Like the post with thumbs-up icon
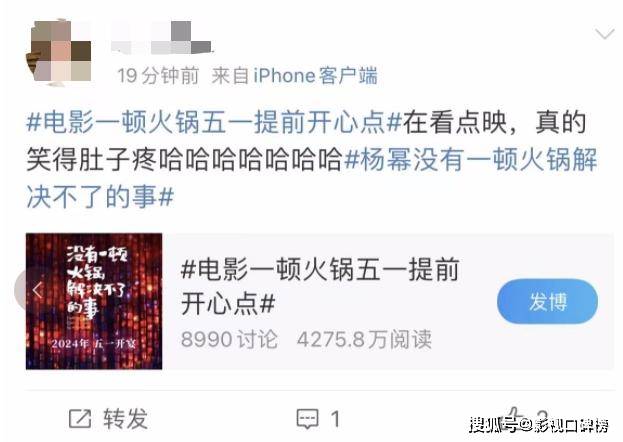 pos(515,416)
